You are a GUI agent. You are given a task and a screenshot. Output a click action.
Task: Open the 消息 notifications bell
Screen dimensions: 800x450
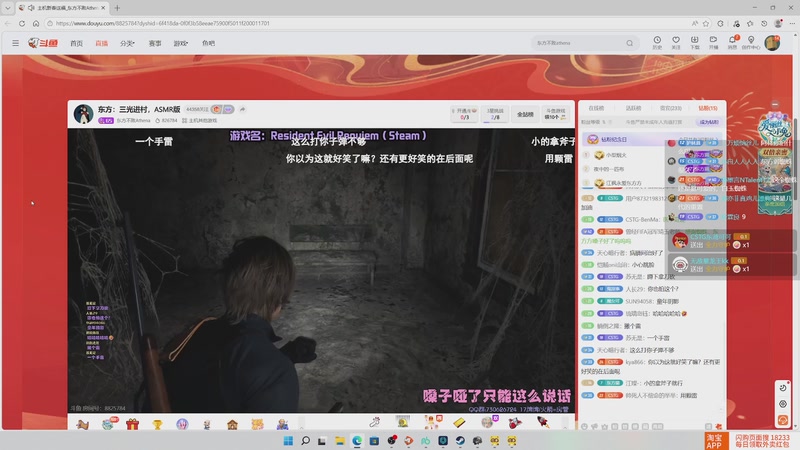(732, 43)
